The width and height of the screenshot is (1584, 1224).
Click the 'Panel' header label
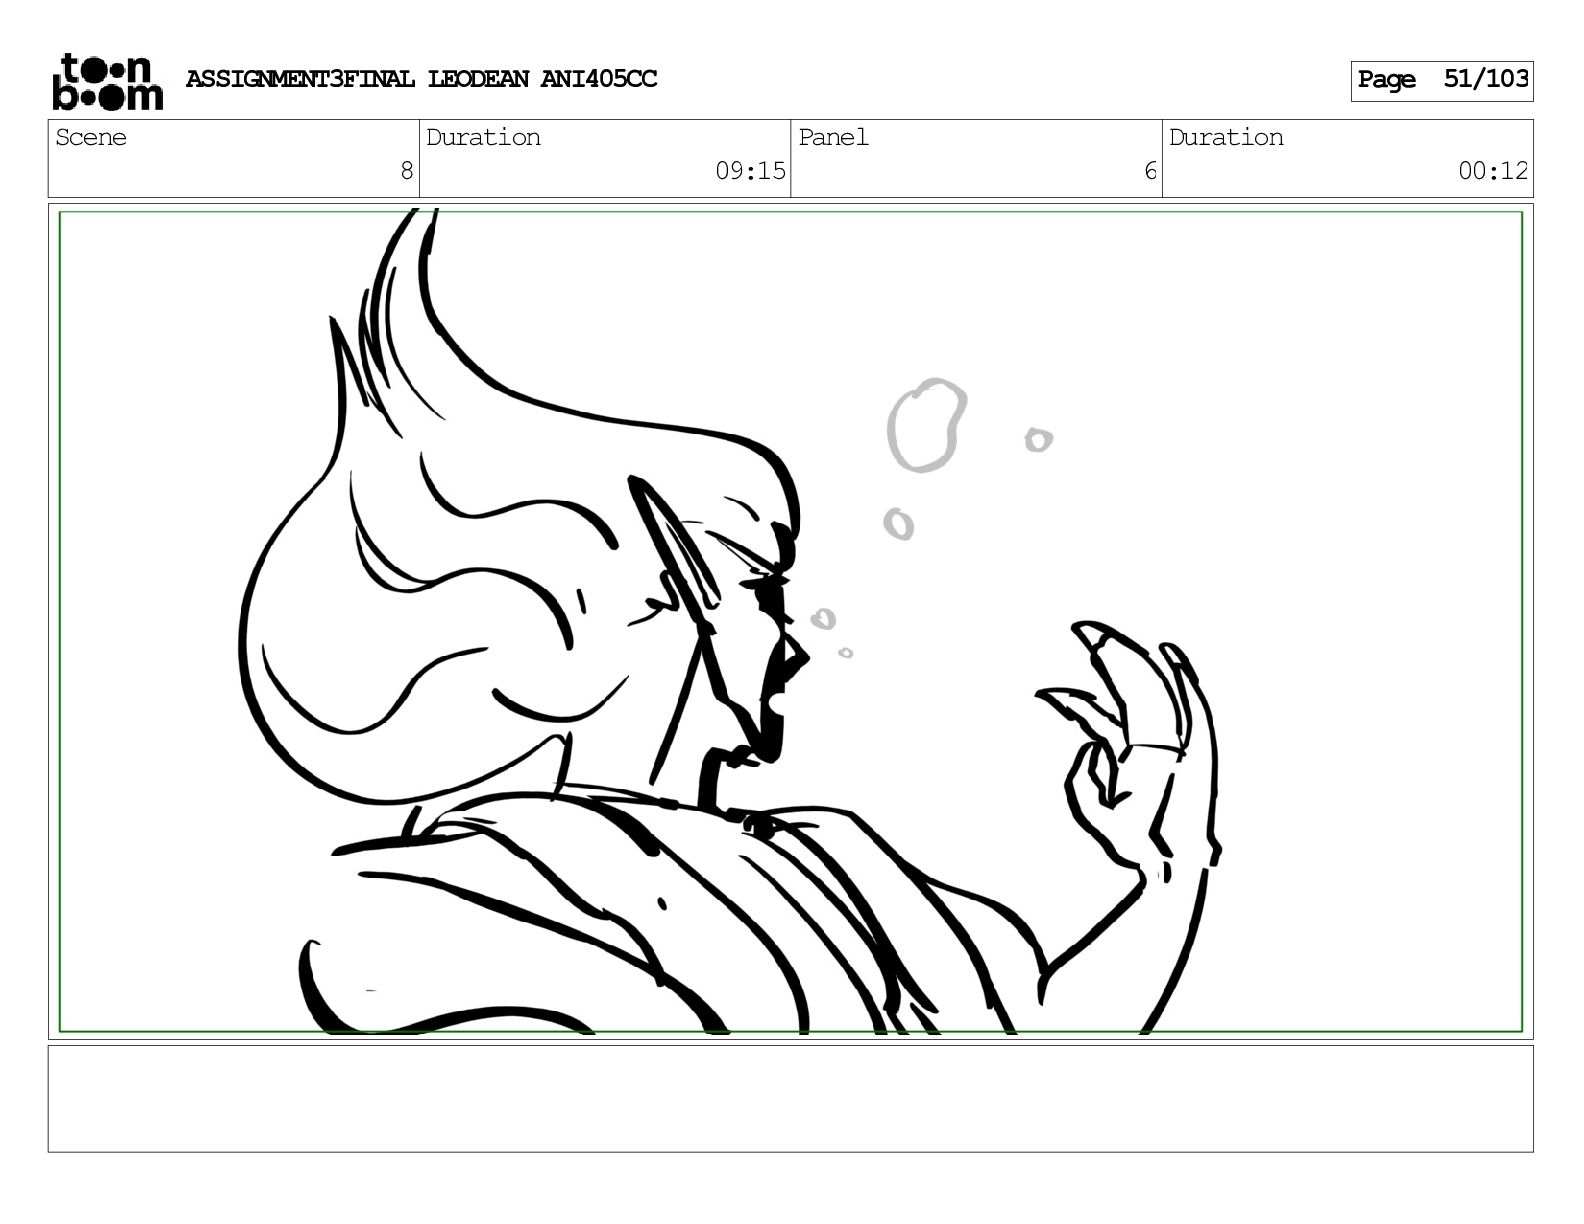(x=833, y=137)
